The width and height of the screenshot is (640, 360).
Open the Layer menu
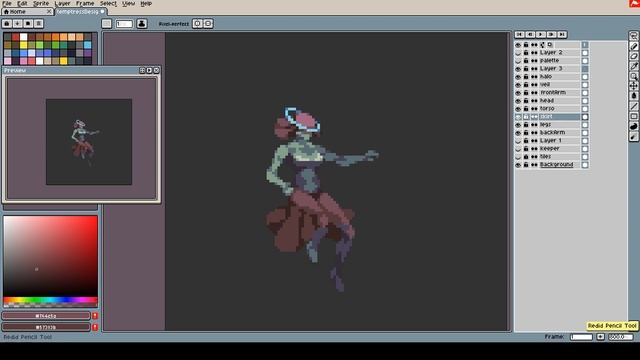pyautogui.click(x=62, y=3)
